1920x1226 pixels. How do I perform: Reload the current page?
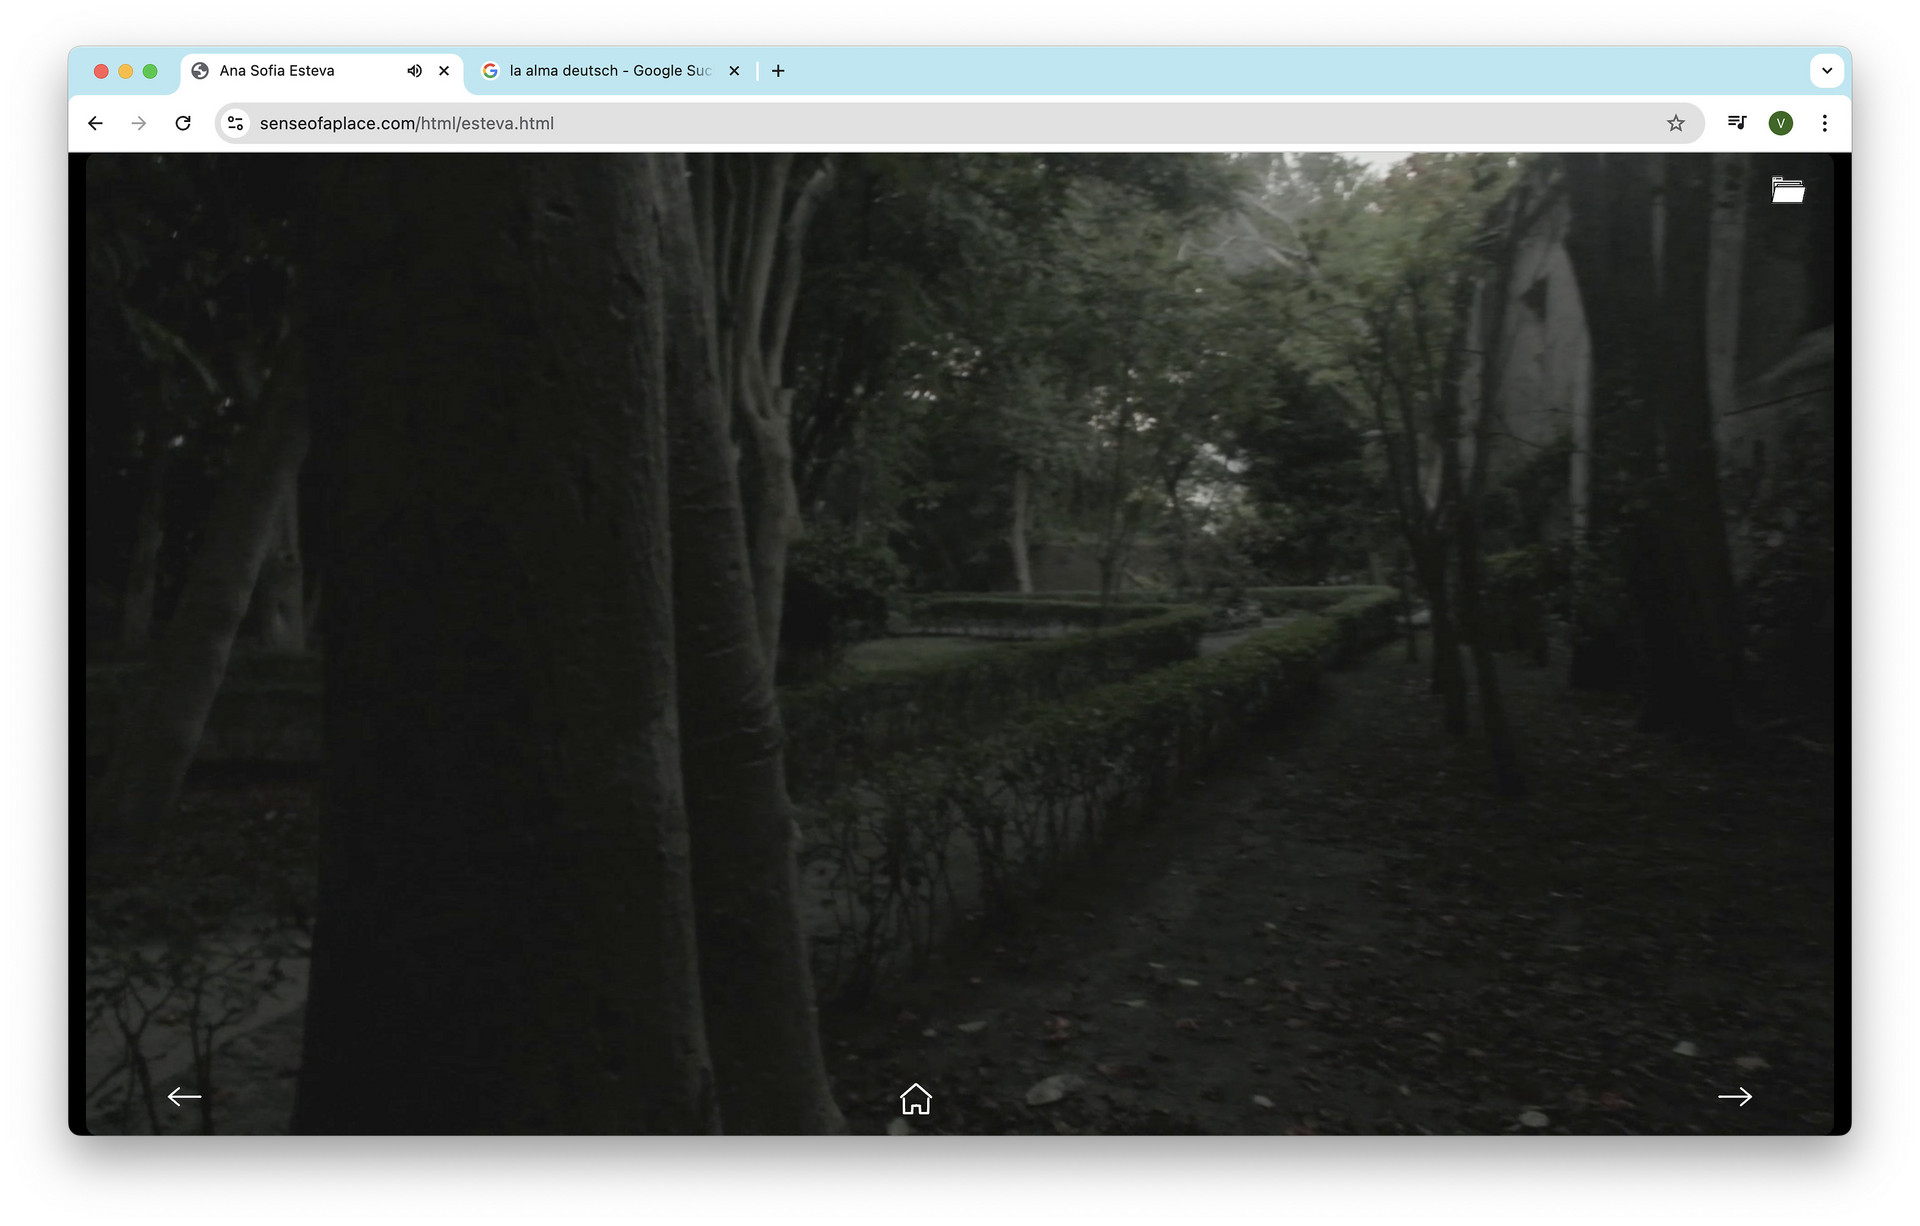[183, 123]
